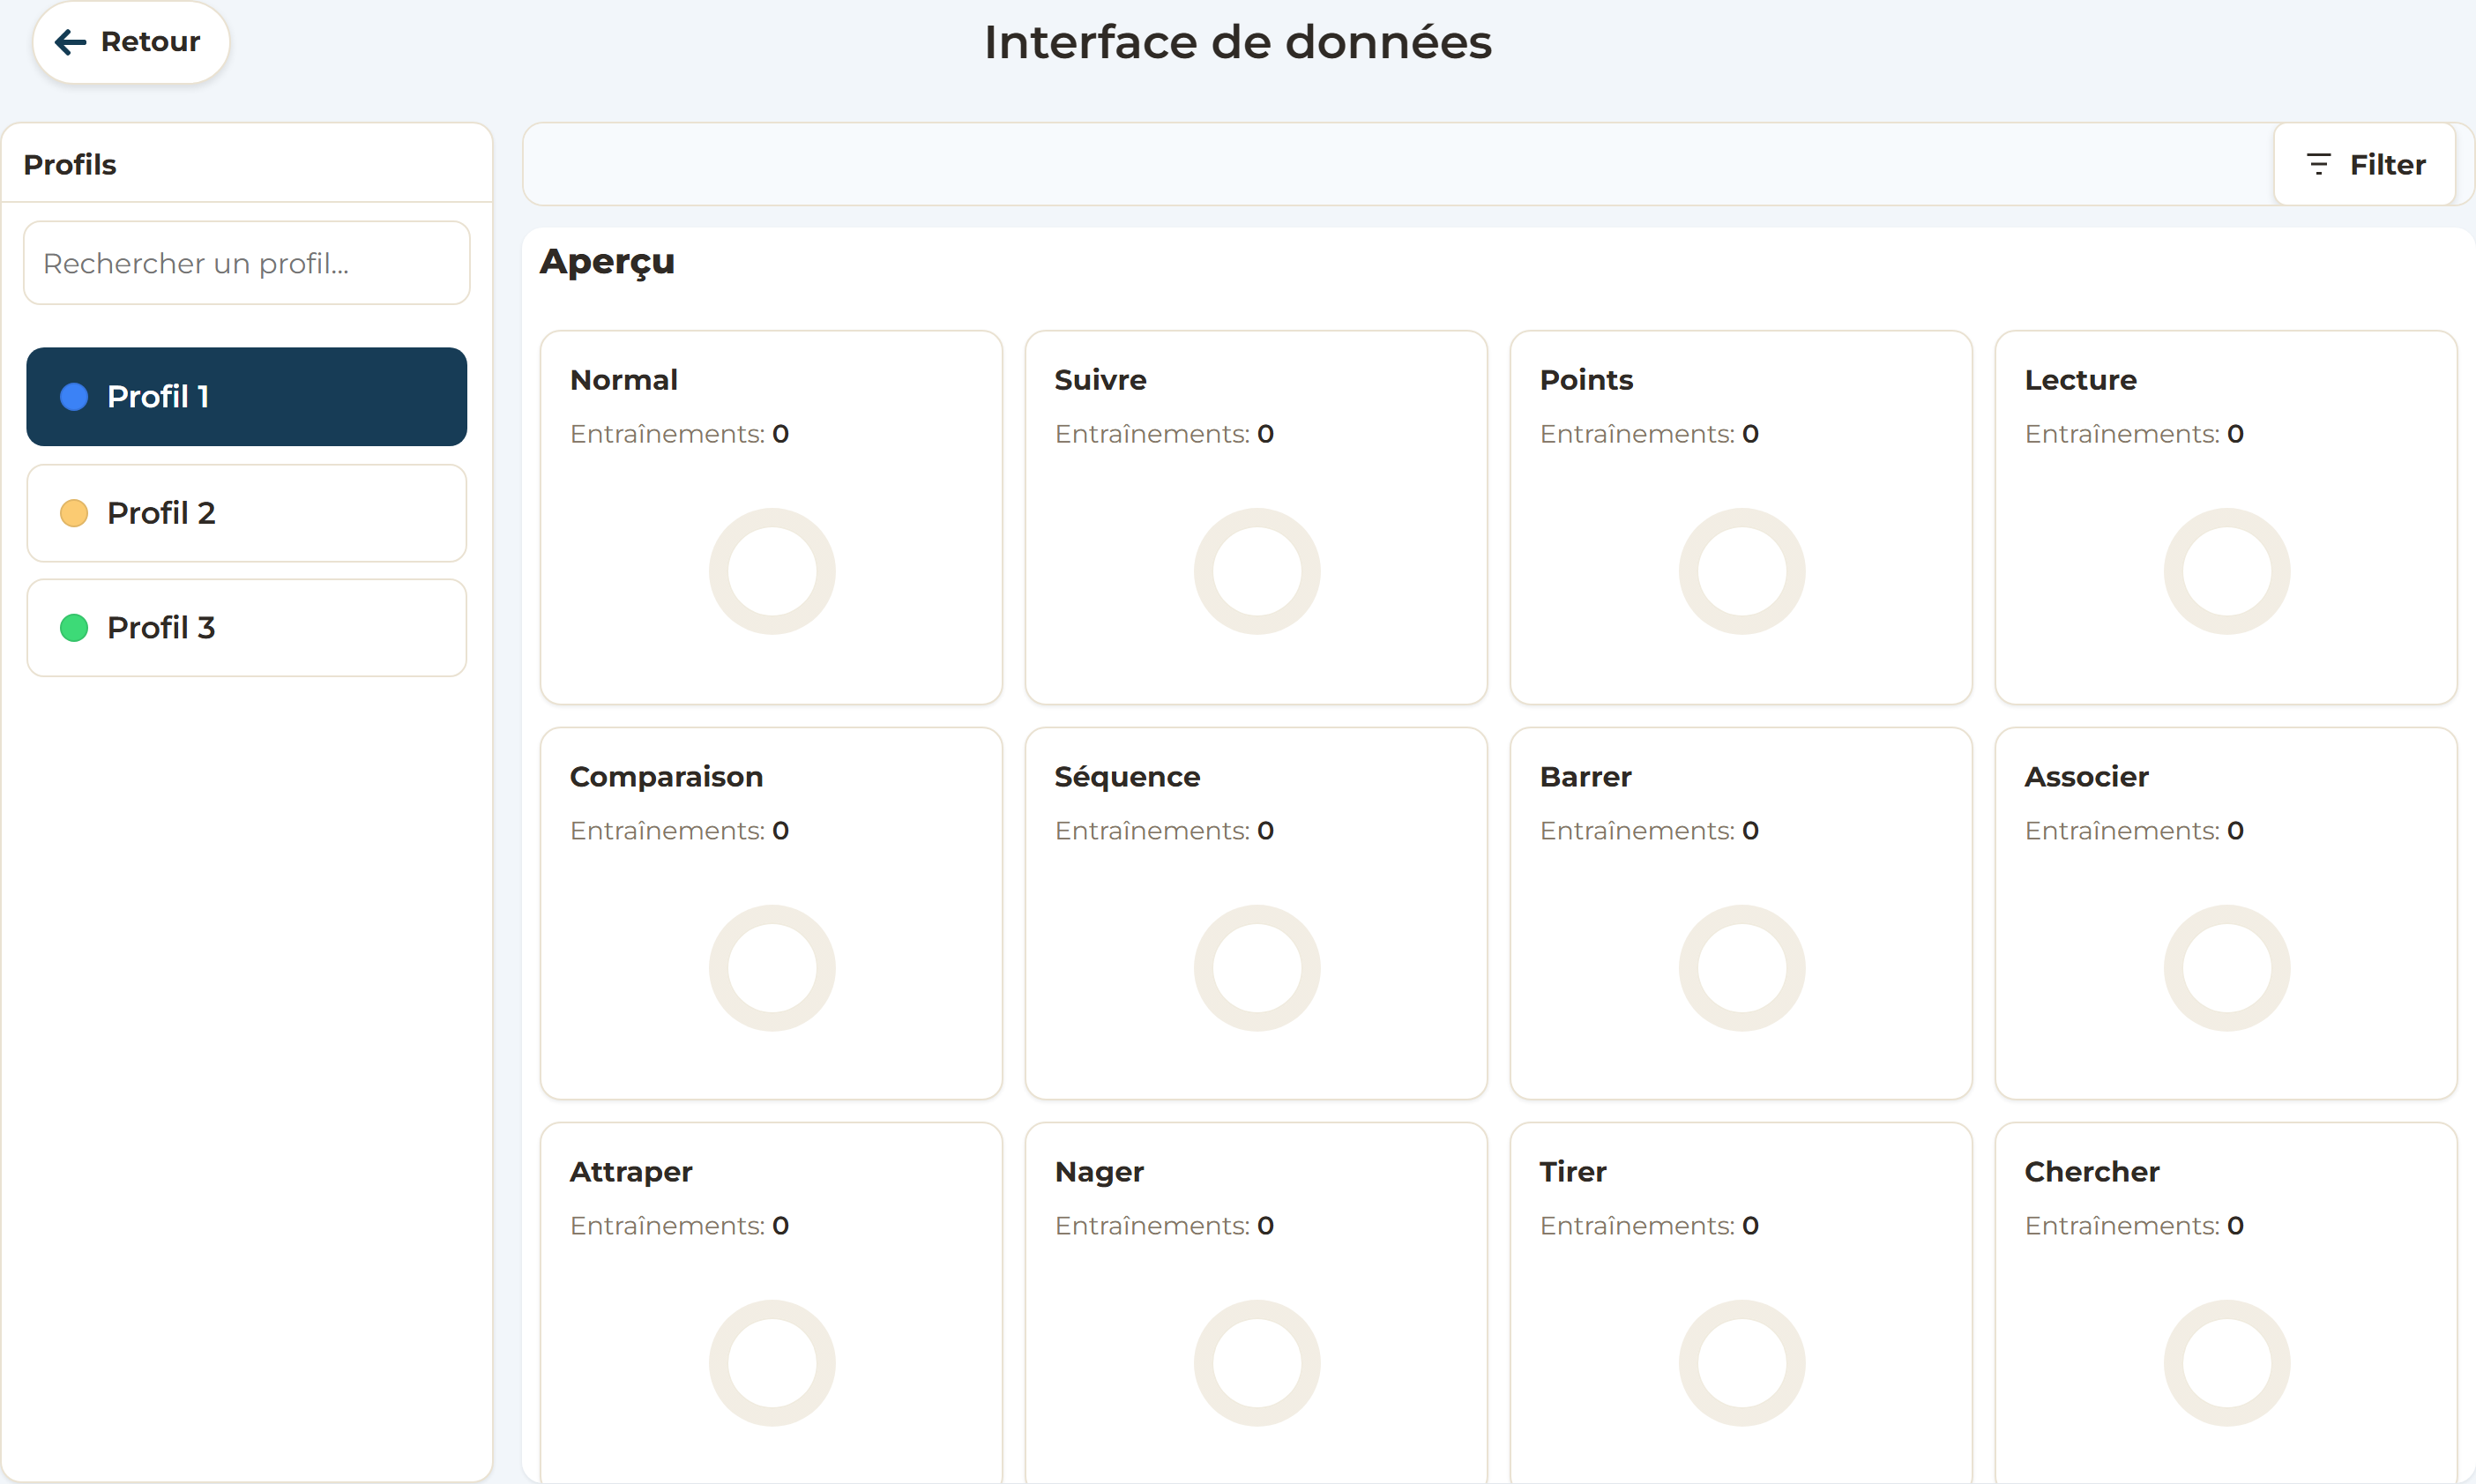The height and width of the screenshot is (1484, 2476).
Task: Click the progress ring in the Tirer card
Action: pos(1742,1363)
